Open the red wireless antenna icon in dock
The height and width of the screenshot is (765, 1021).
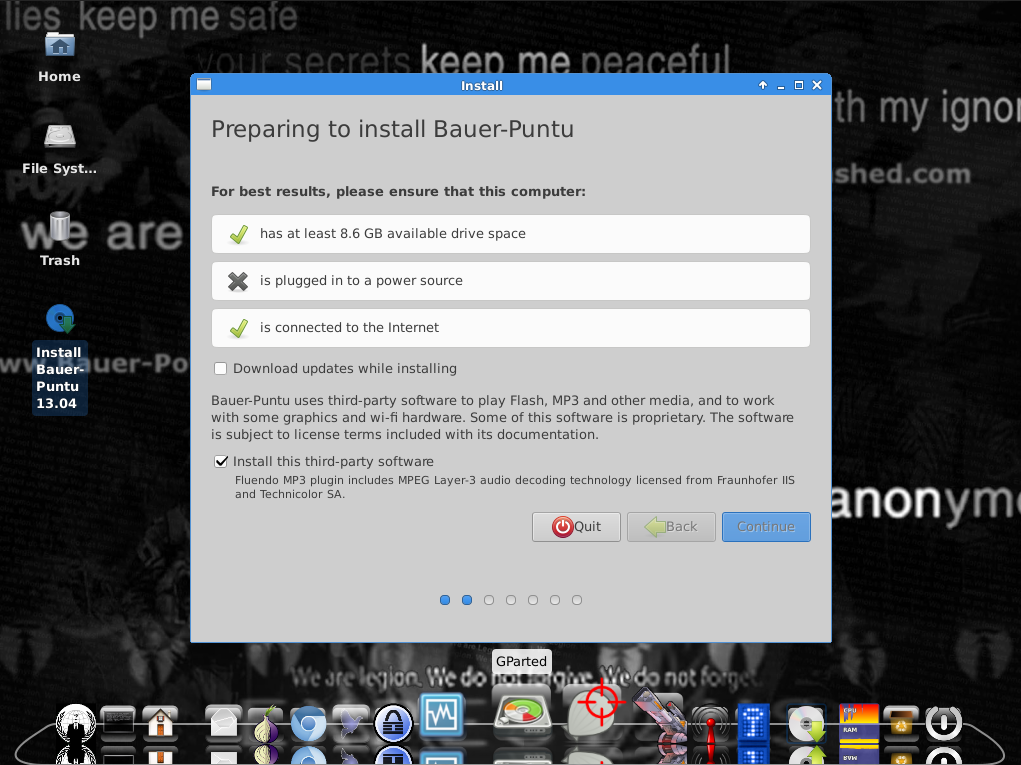(x=710, y=725)
